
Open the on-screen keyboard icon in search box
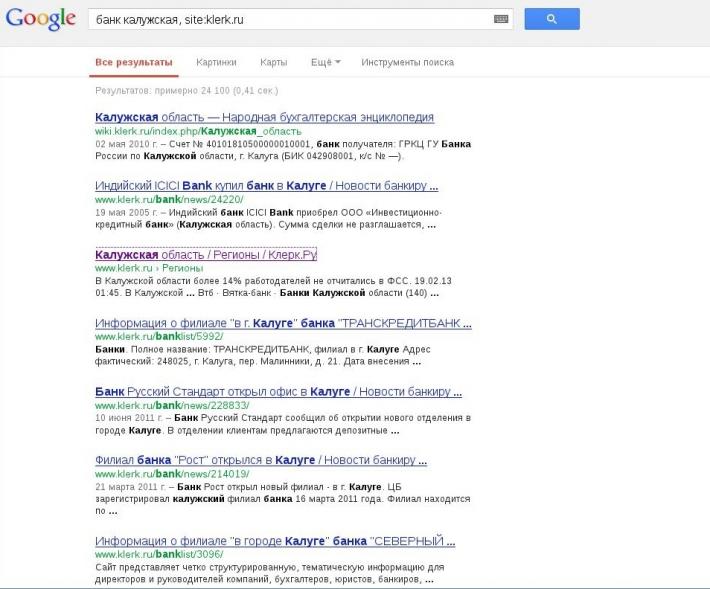click(501, 19)
